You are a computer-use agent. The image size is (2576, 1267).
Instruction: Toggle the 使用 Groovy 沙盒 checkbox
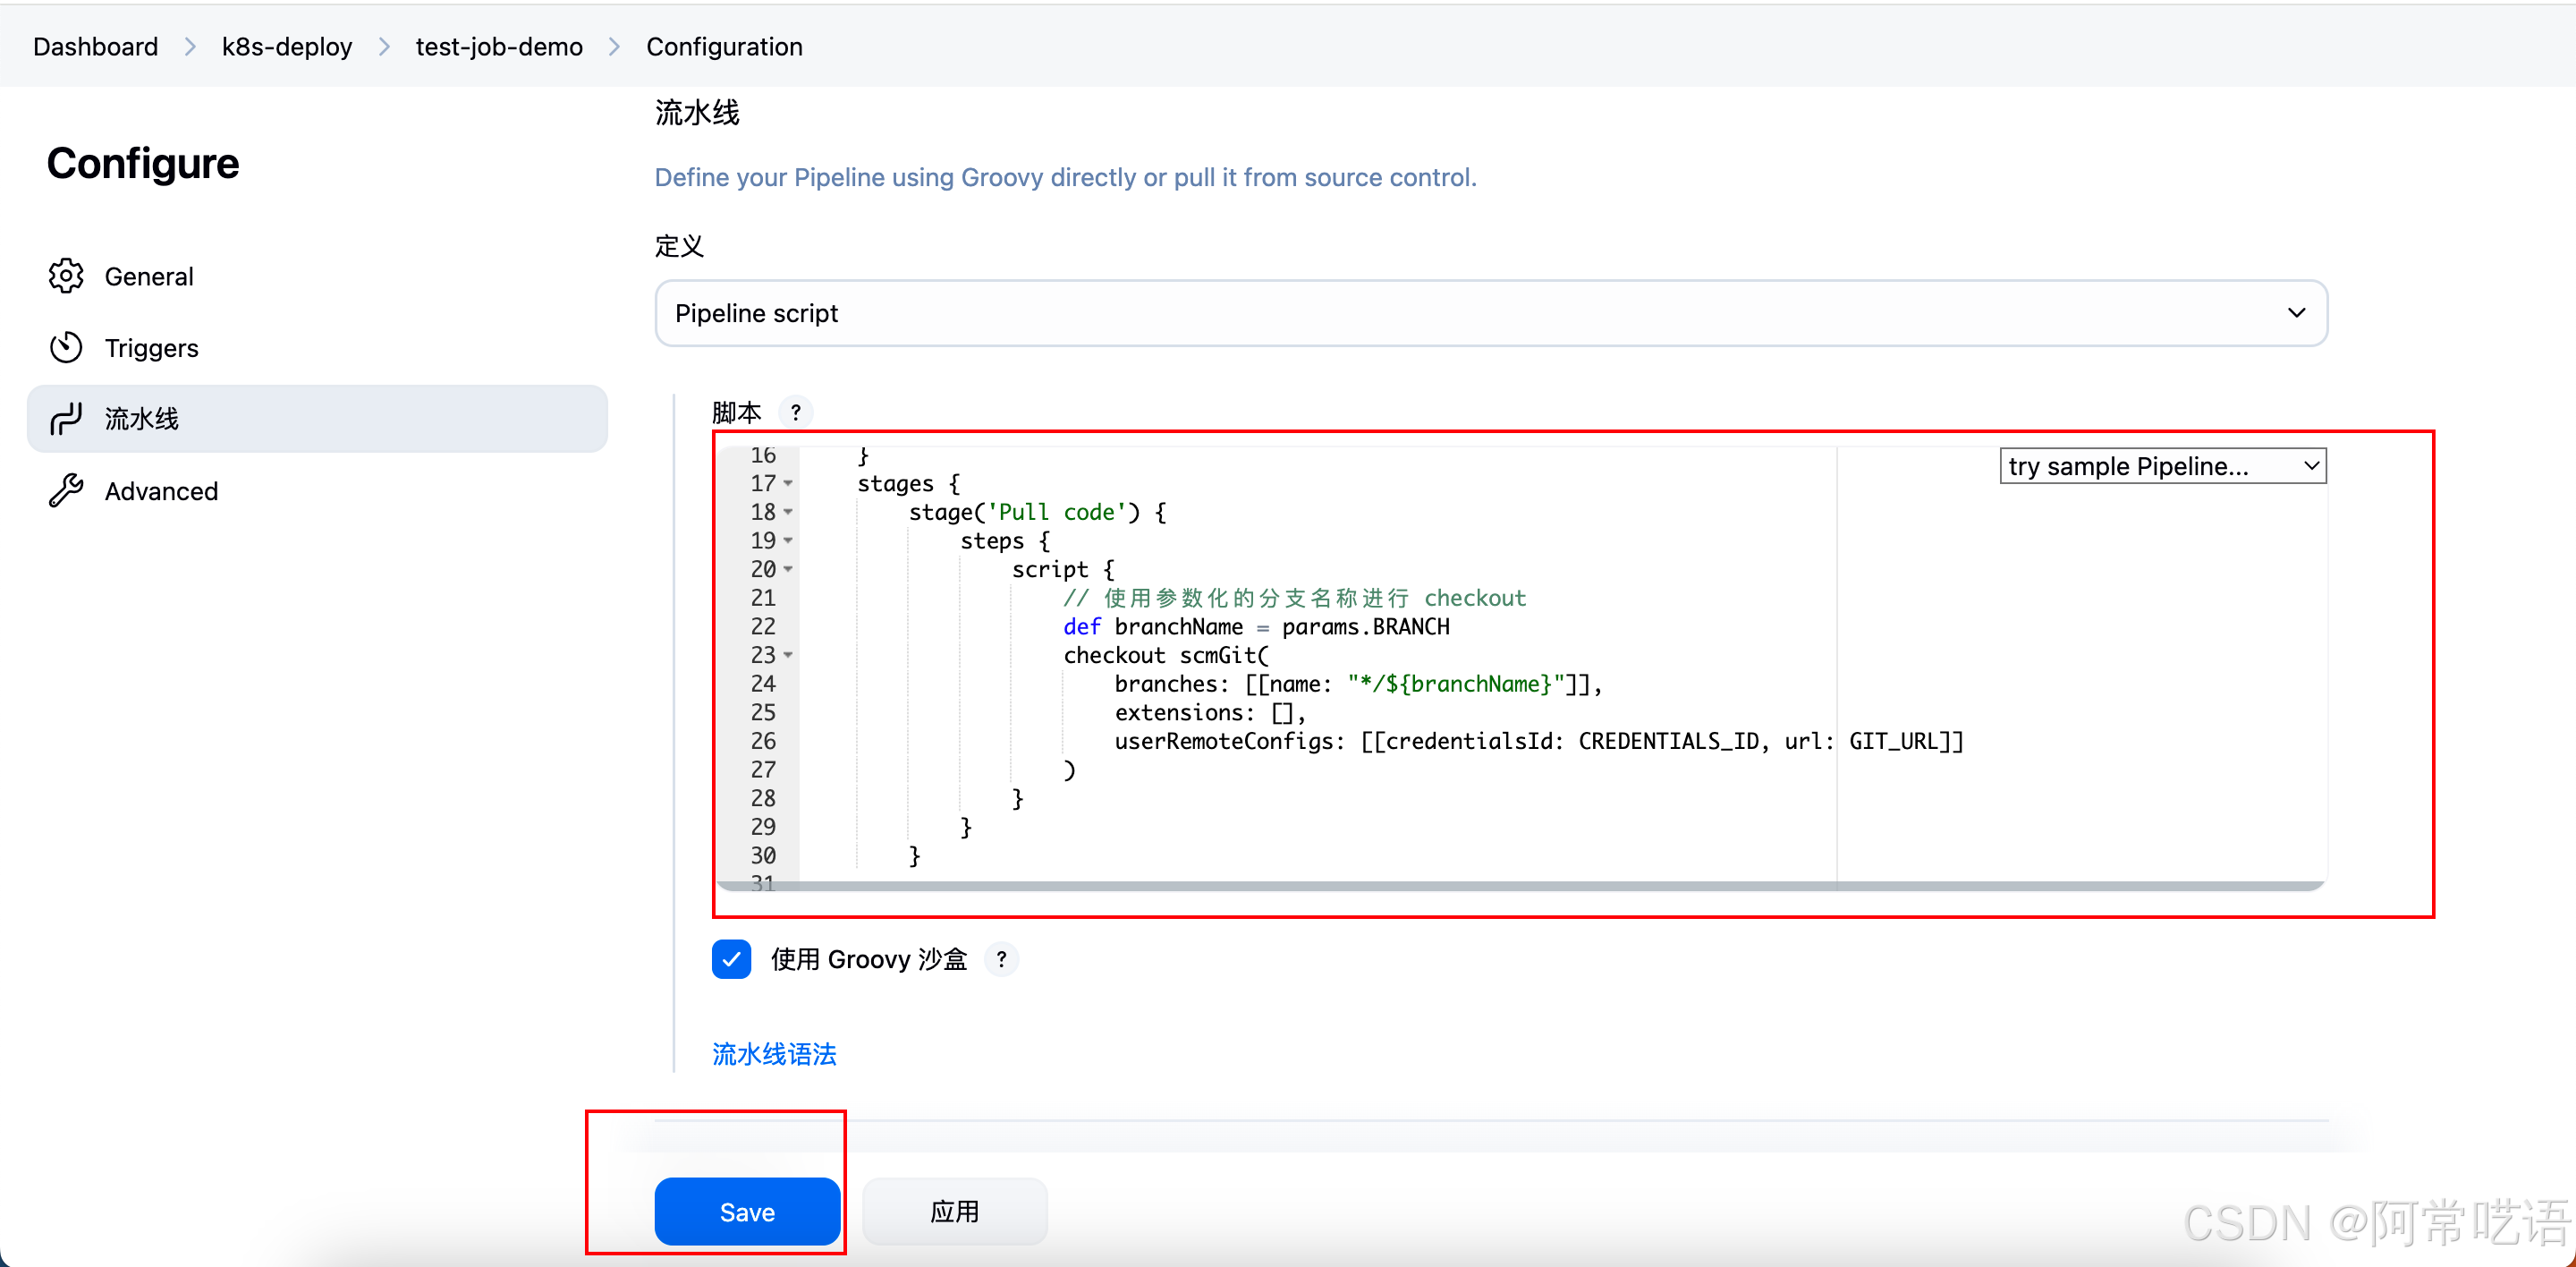(731, 959)
